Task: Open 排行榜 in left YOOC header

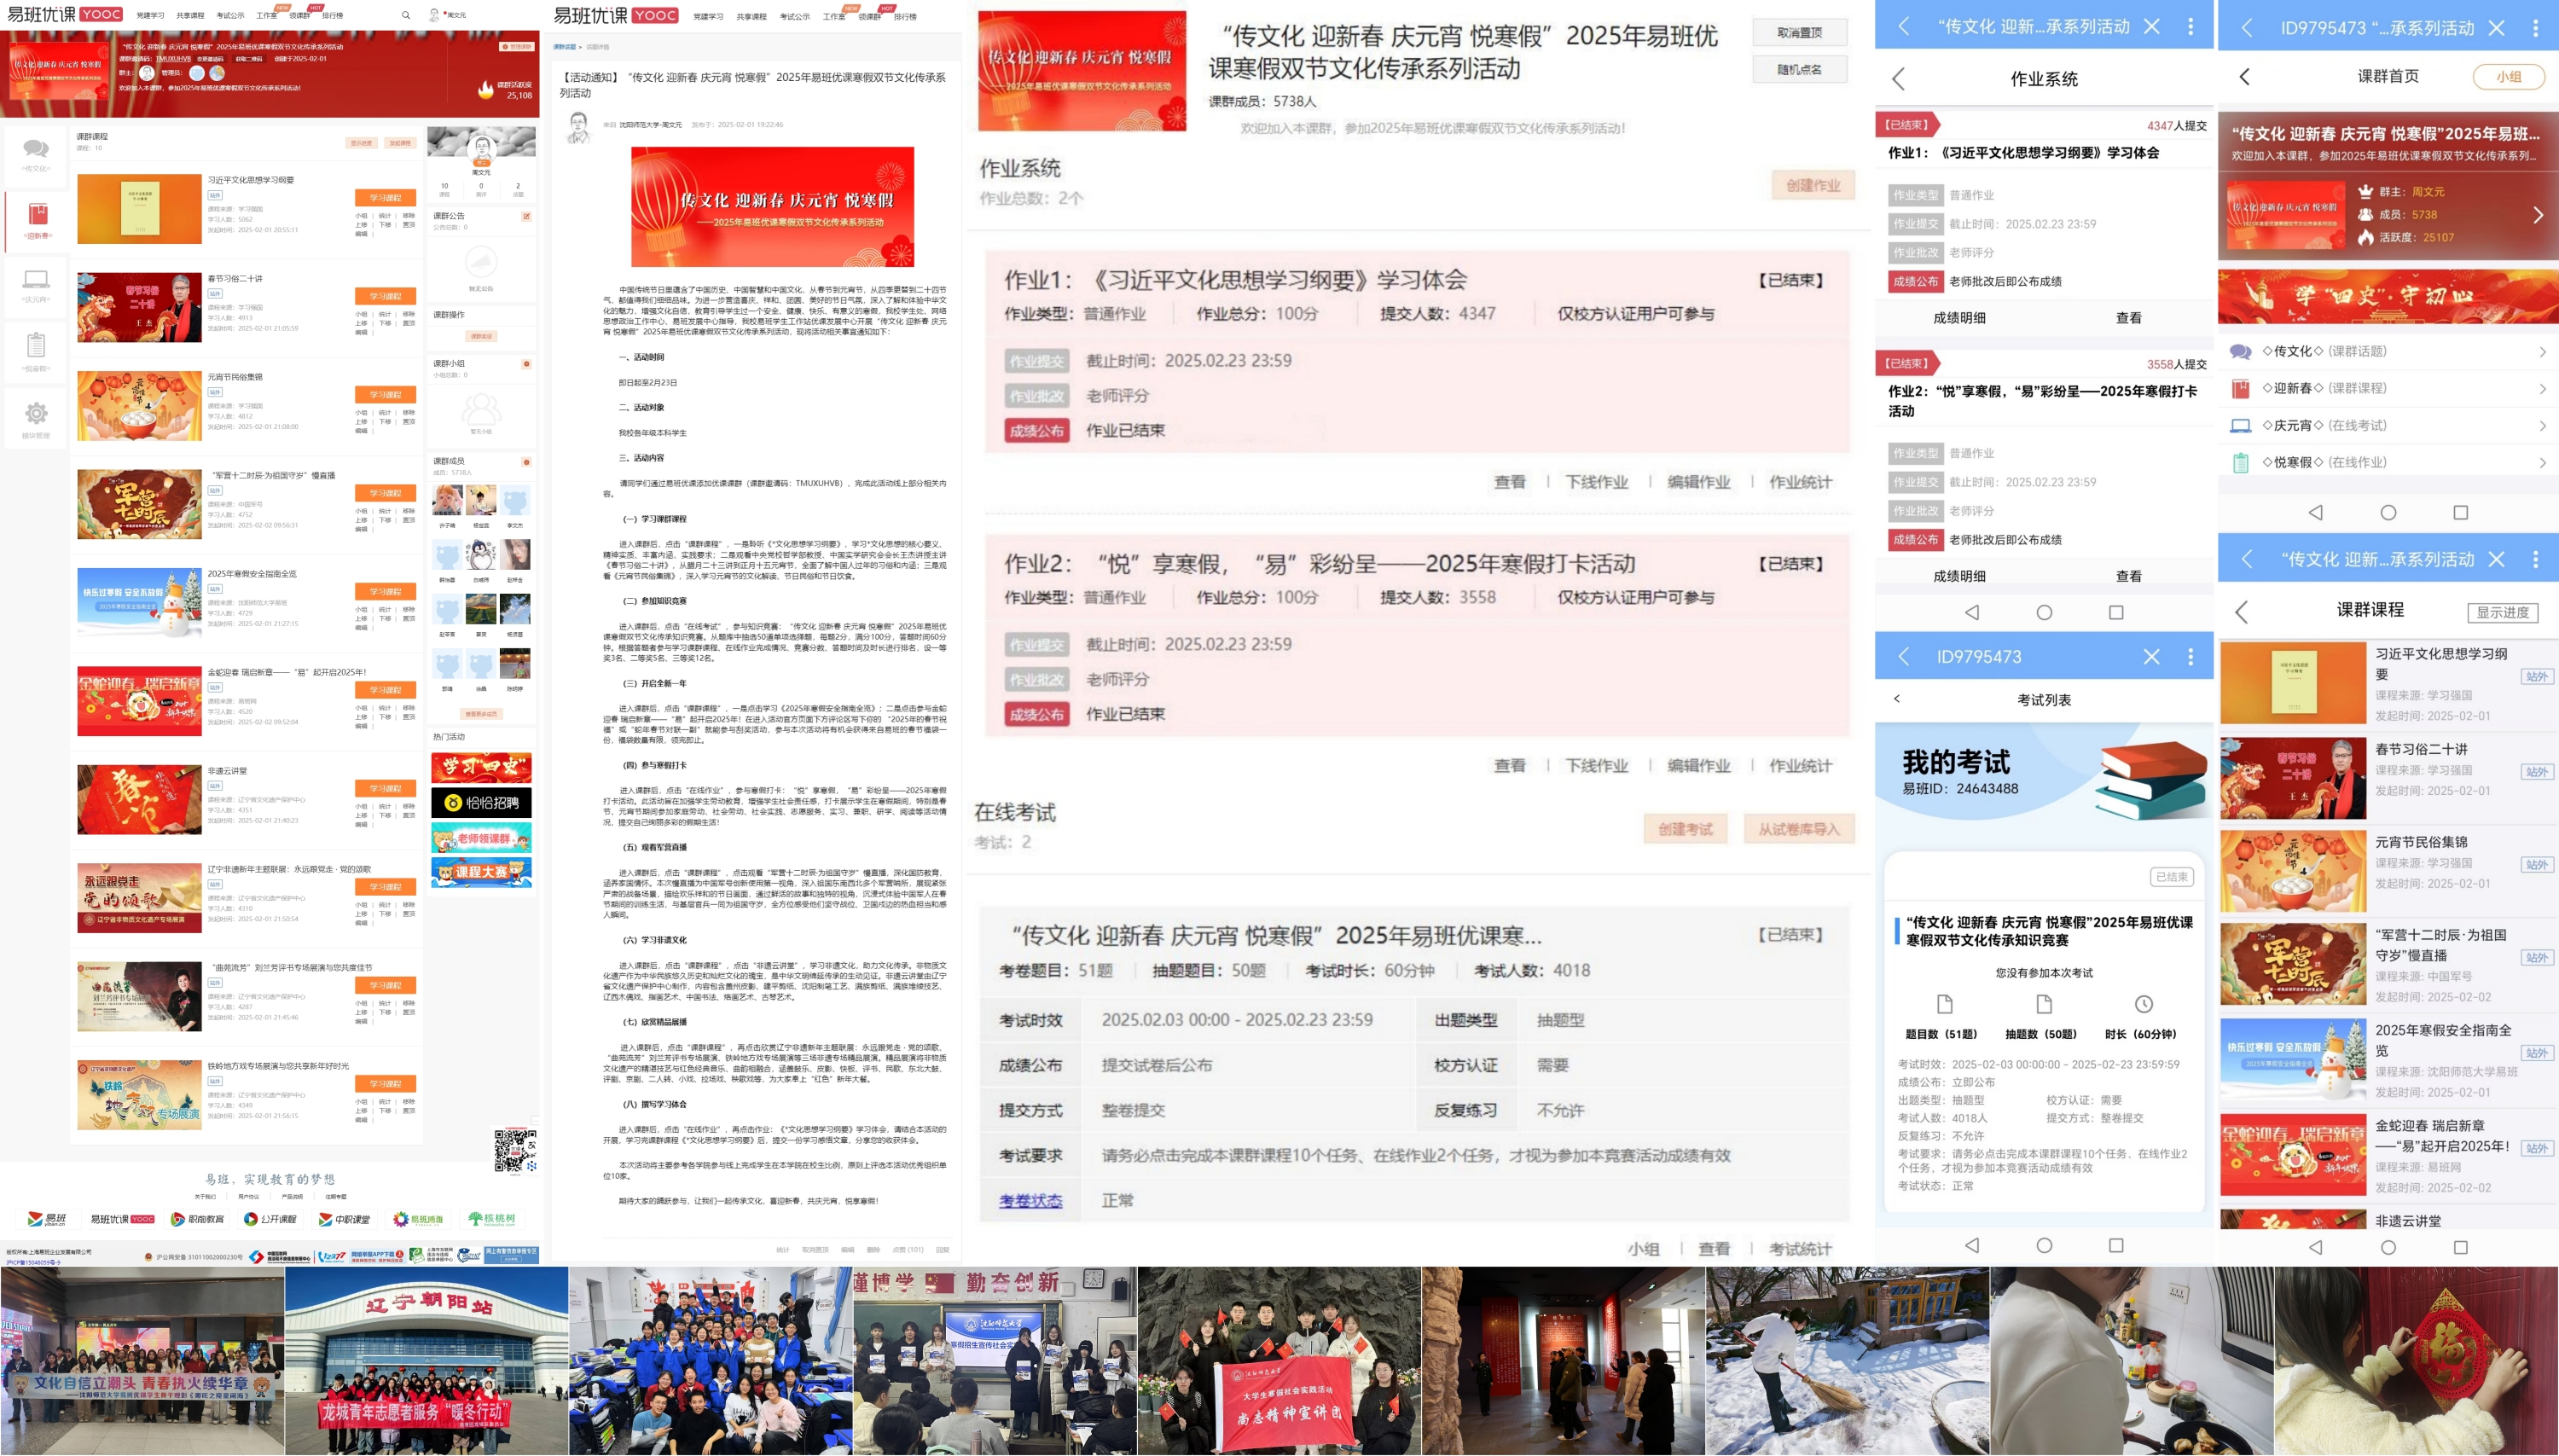Action: click(x=332, y=16)
